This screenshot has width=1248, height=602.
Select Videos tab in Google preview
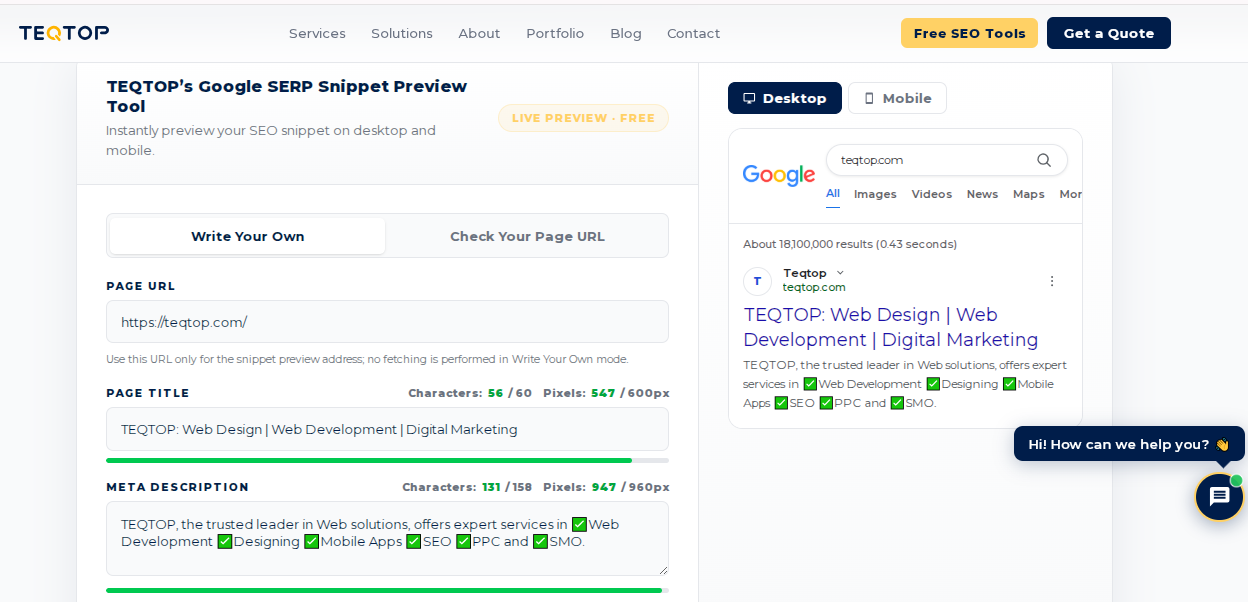pyautogui.click(x=931, y=194)
